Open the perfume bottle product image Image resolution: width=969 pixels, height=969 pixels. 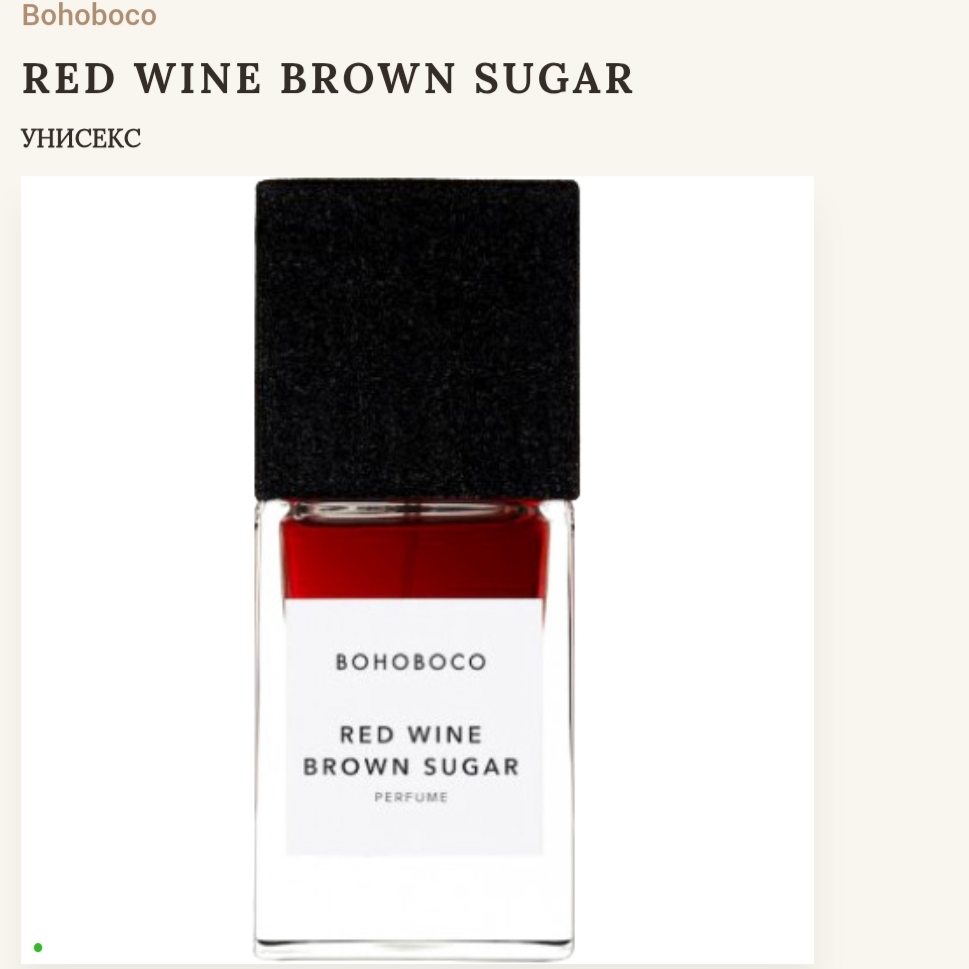click(417, 570)
